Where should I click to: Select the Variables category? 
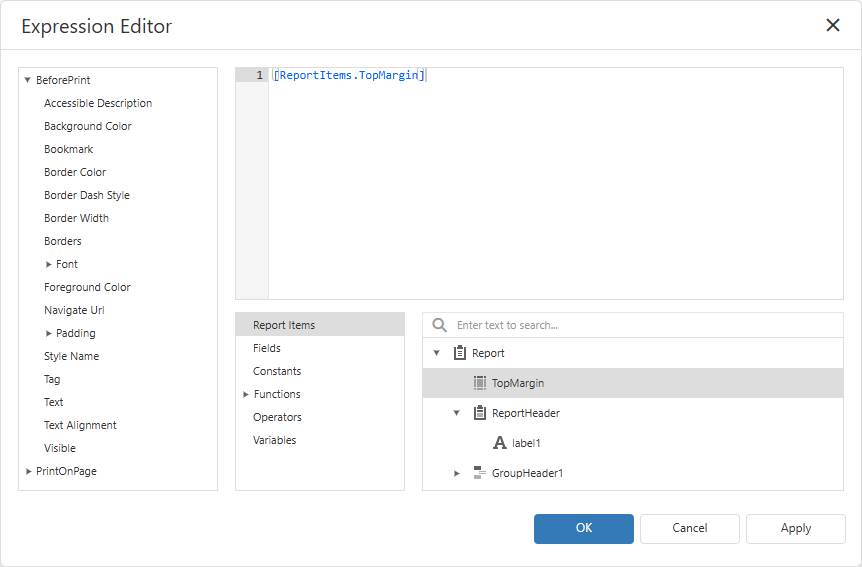click(274, 440)
